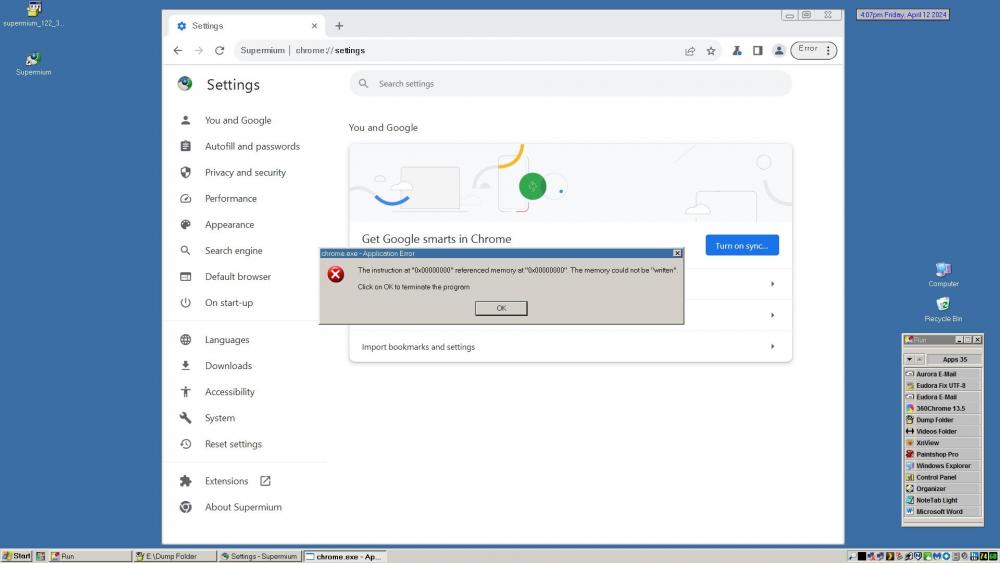
Task: Select Privacy and security in the sidebar
Action: click(245, 173)
